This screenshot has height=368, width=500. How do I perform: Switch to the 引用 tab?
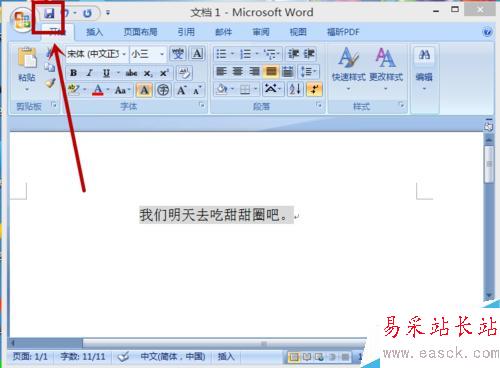[x=186, y=32]
